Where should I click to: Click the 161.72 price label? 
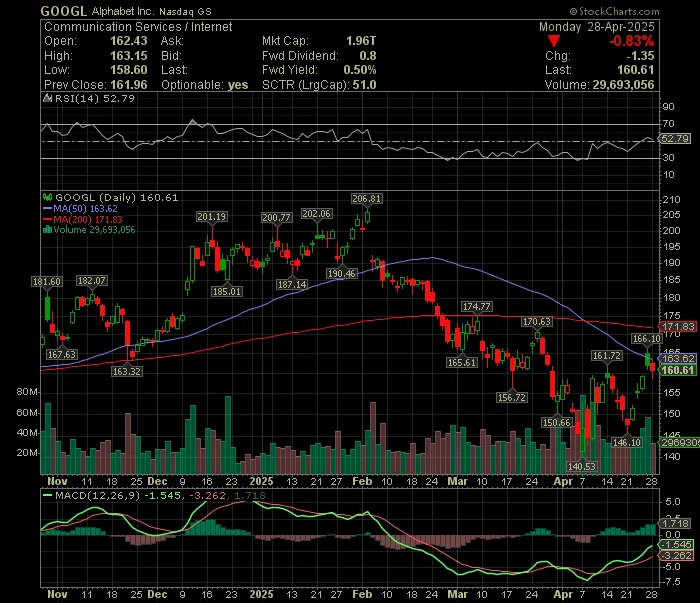[x=607, y=356]
